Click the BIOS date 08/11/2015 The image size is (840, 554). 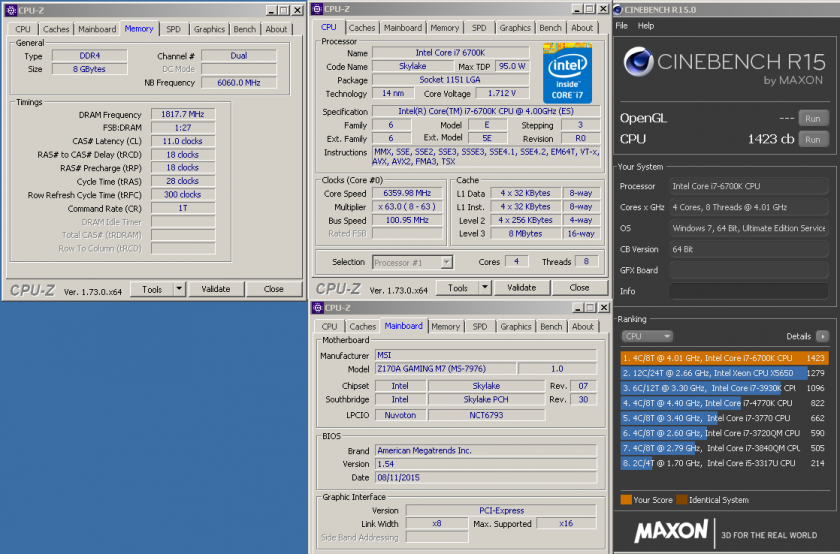click(x=486, y=477)
